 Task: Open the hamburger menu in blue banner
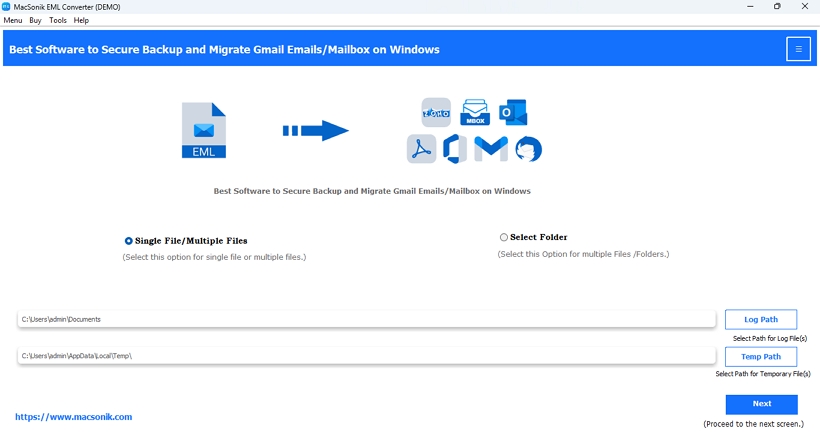(798, 49)
